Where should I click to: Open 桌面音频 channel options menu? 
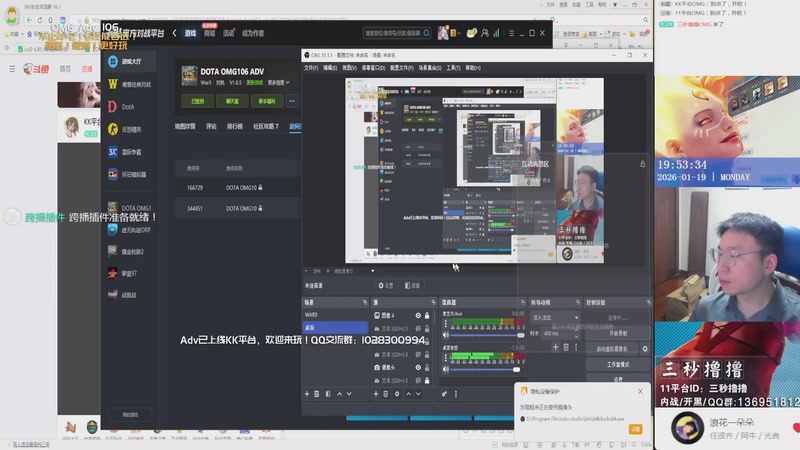point(445,358)
